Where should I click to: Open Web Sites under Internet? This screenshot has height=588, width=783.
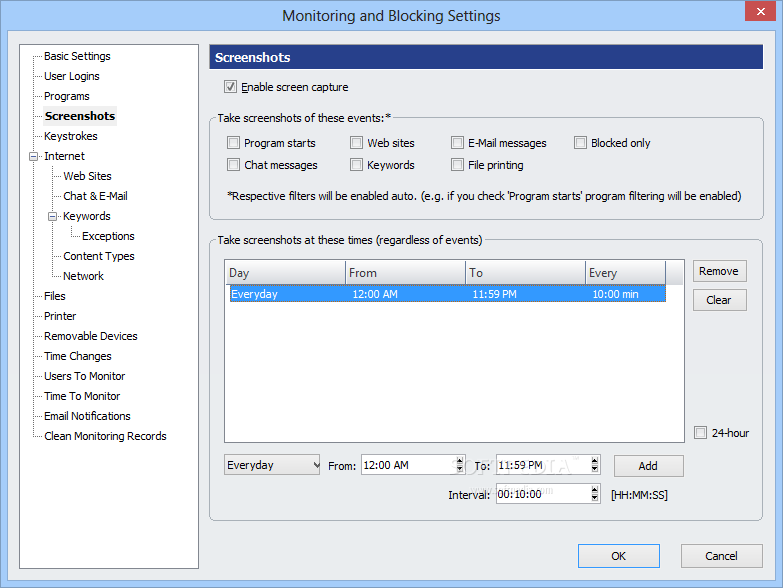[x=87, y=176]
